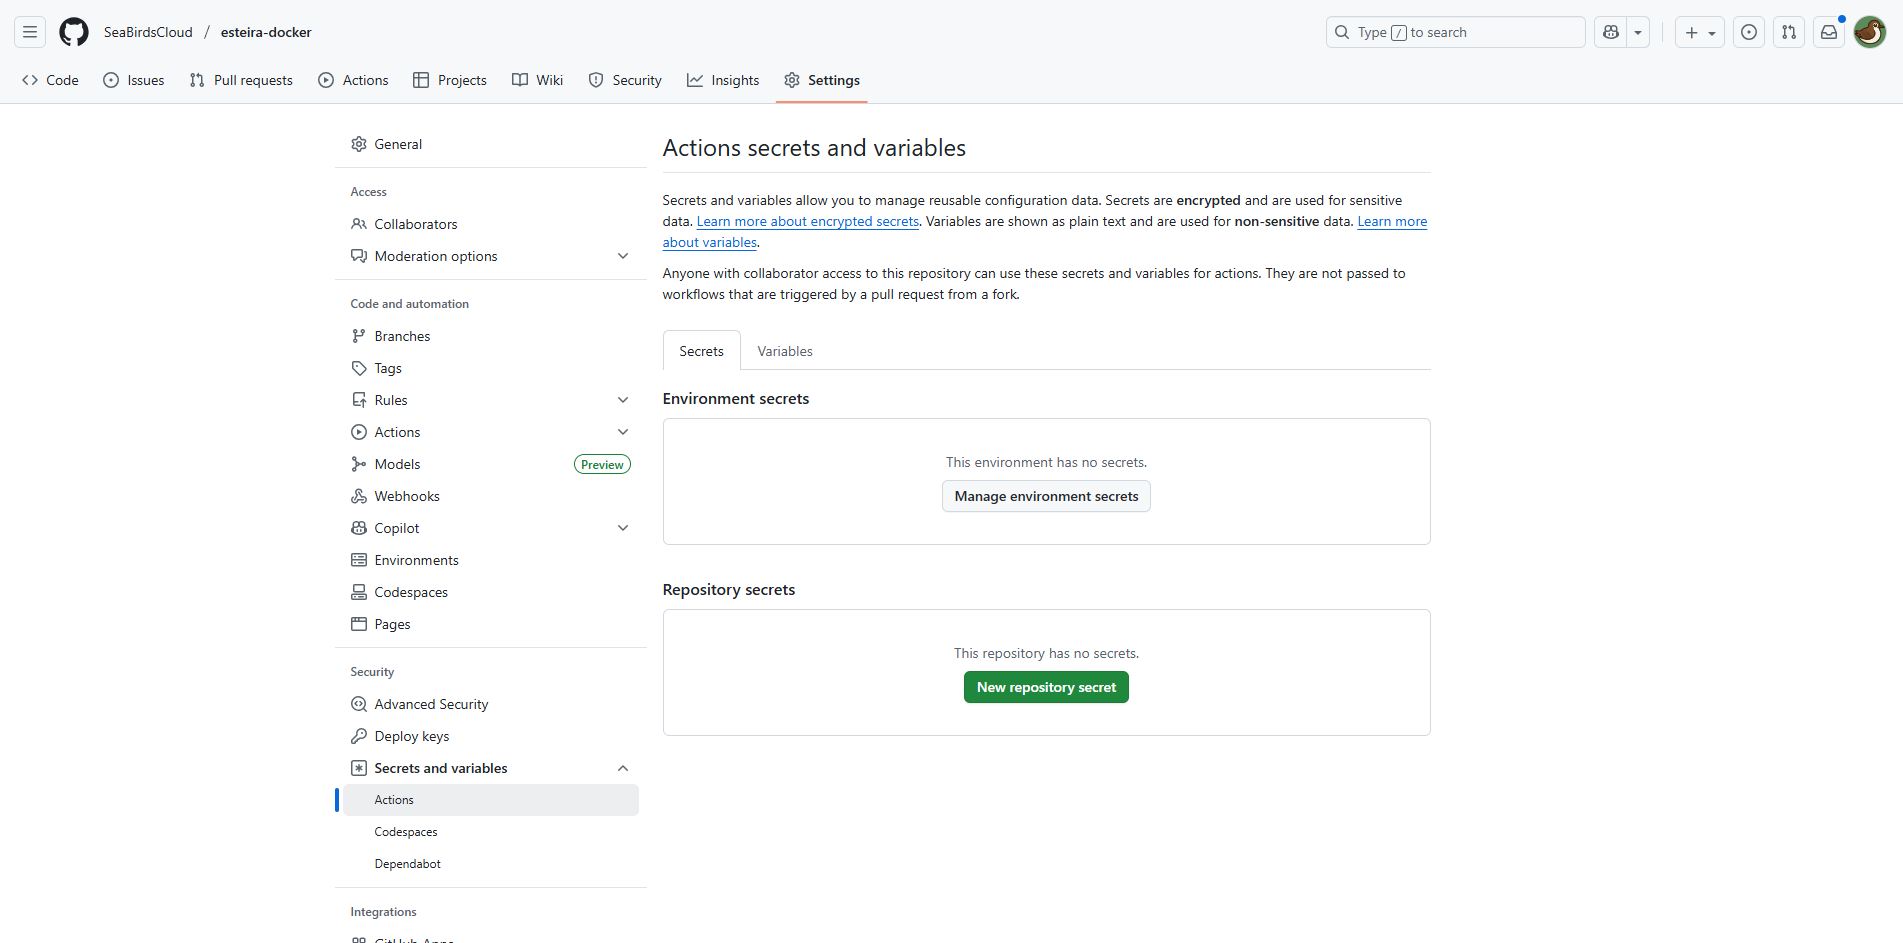Switch to the Pull requests tab
Image resolution: width=1903 pixels, height=943 pixels.
point(241,80)
